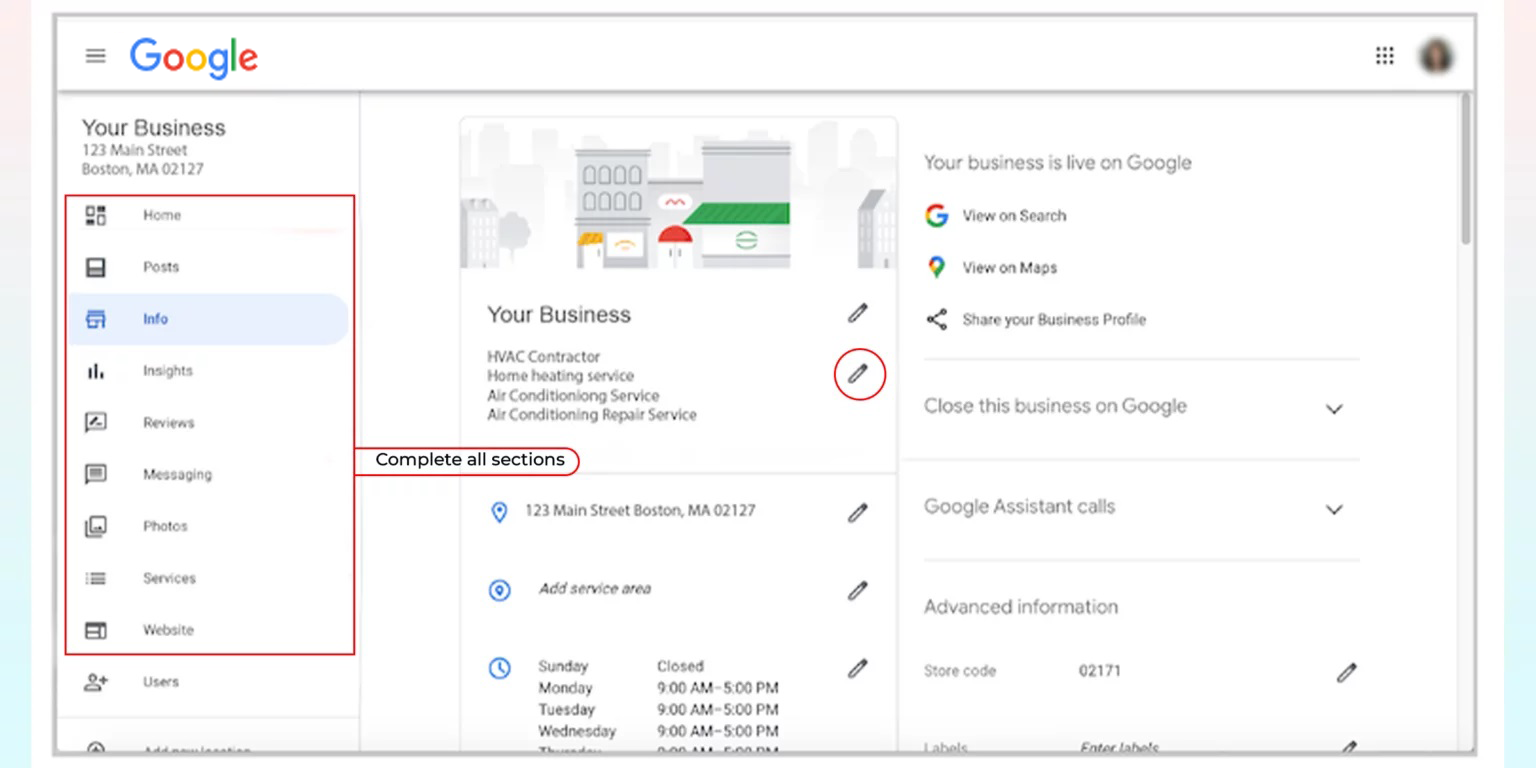This screenshot has height=768, width=1536.
Task: Click the 123 Main Street Boston address text
Action: [x=640, y=510]
